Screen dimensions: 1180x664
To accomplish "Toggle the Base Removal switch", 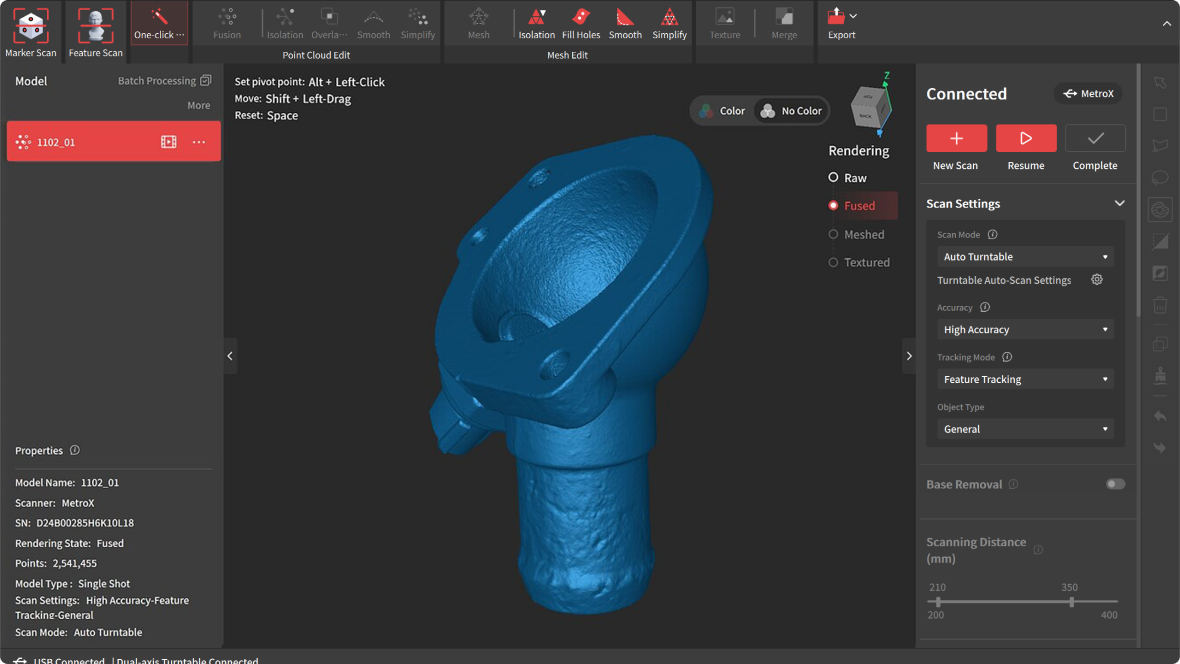I will coord(1115,484).
